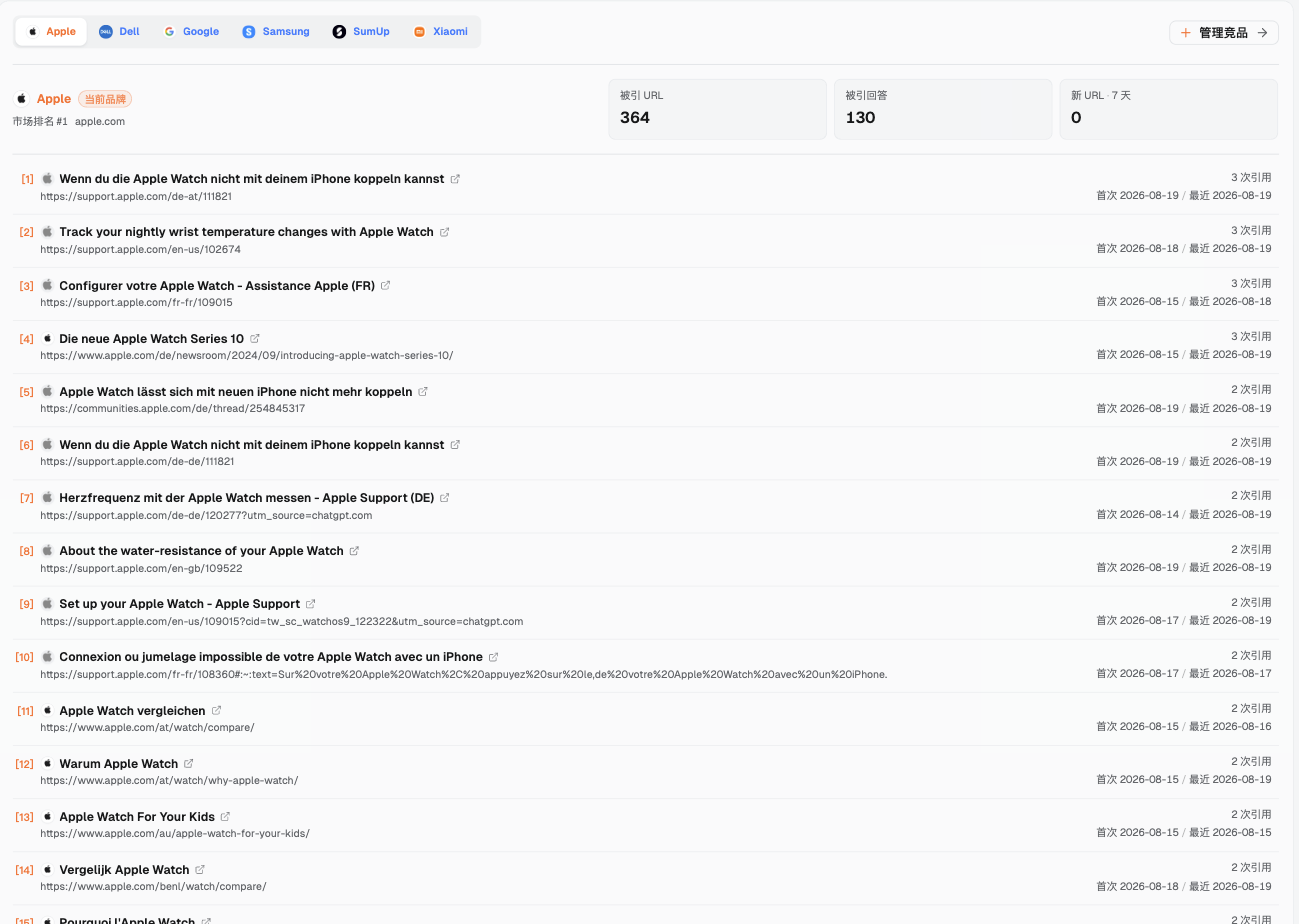Open link Set up your Apple Watch - Apple Support
Viewport: 1299px width, 924px height.
(179, 604)
